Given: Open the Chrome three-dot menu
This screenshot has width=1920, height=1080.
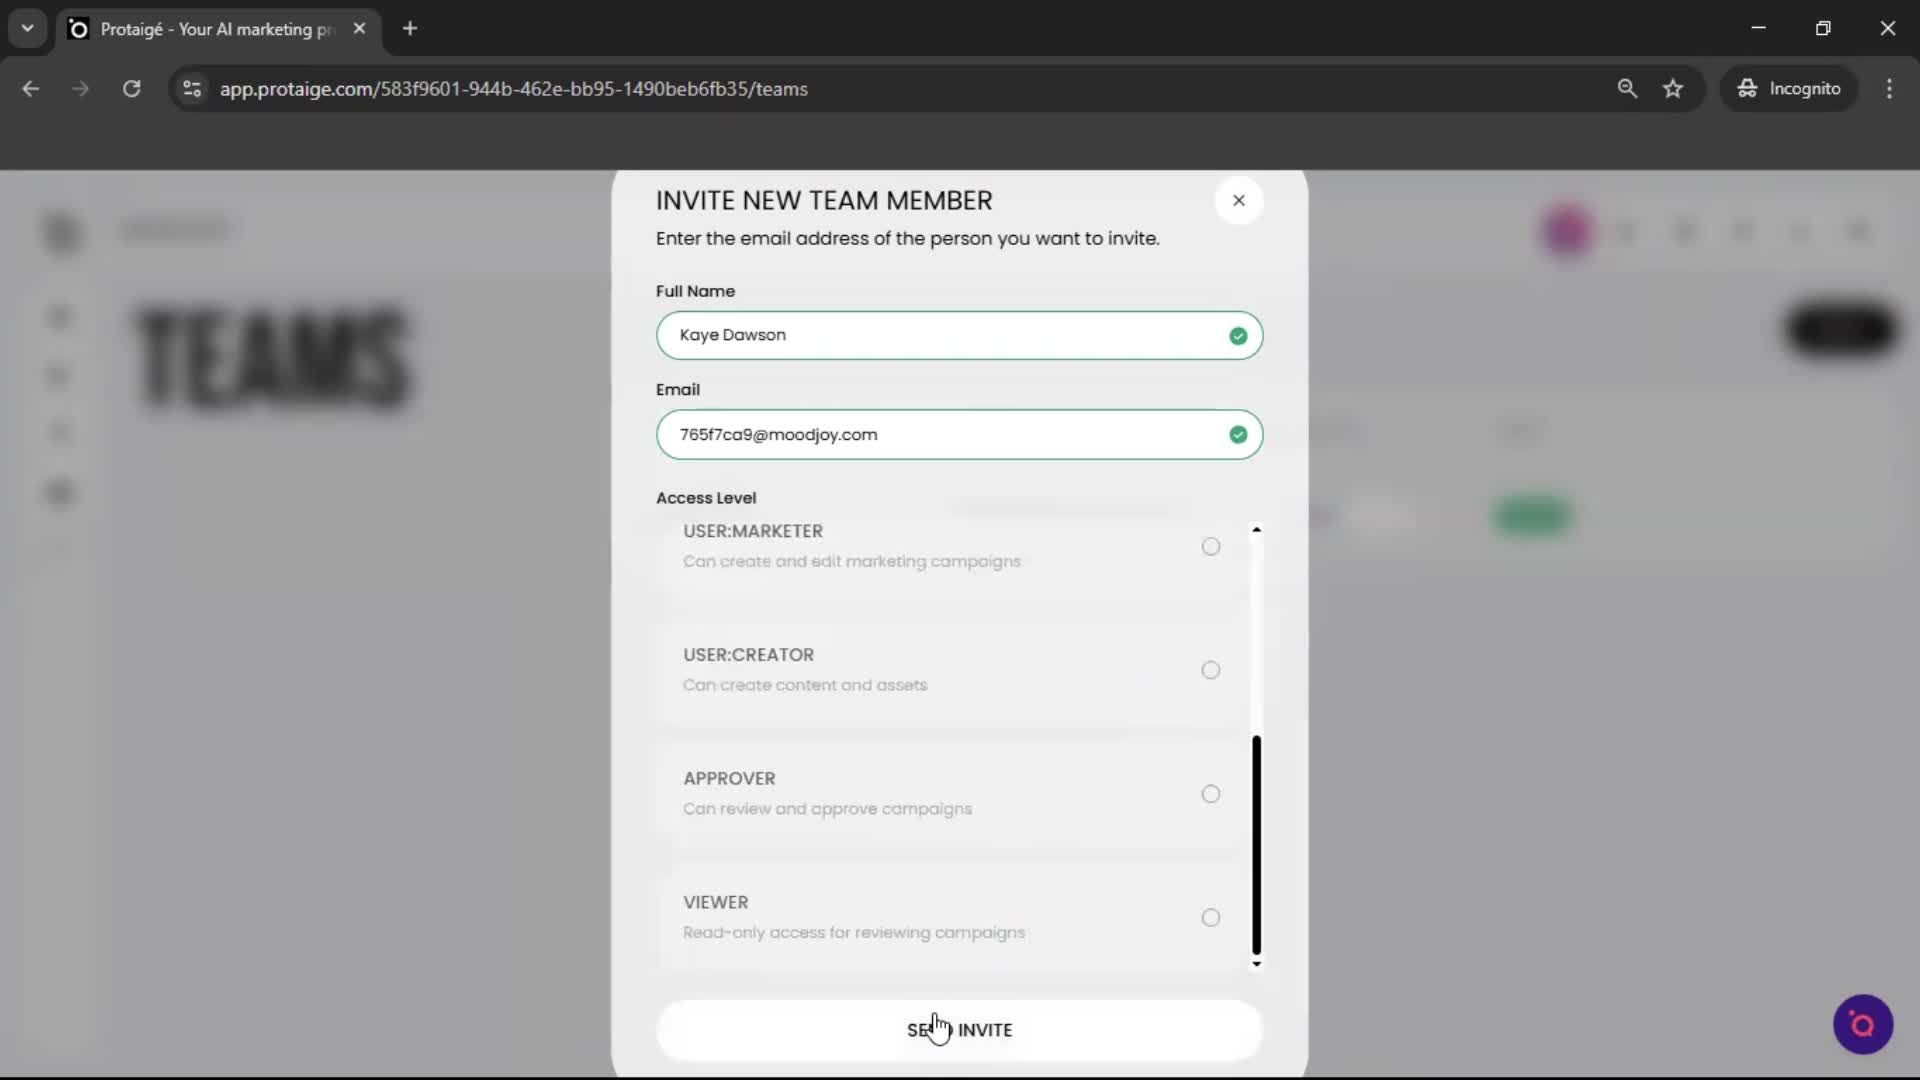Looking at the screenshot, I should [x=1890, y=89].
